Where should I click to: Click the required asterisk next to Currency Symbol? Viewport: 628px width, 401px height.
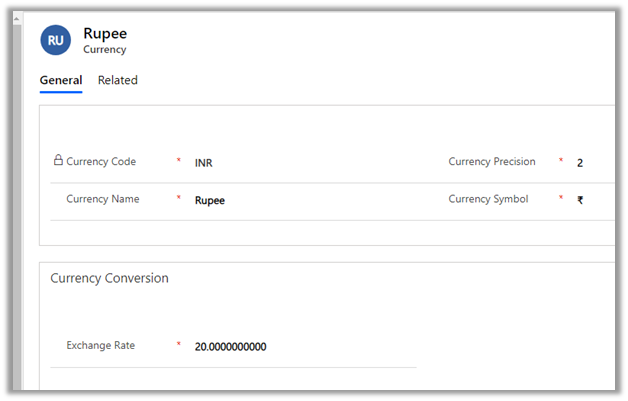coord(561,199)
